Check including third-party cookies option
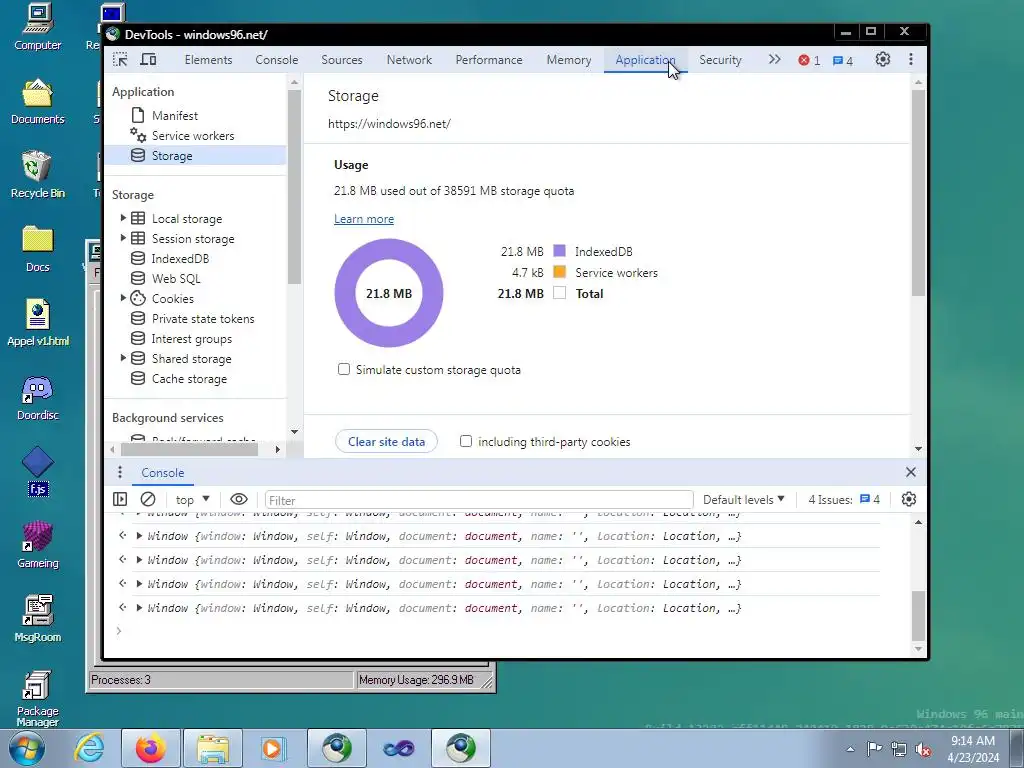 pyautogui.click(x=466, y=441)
